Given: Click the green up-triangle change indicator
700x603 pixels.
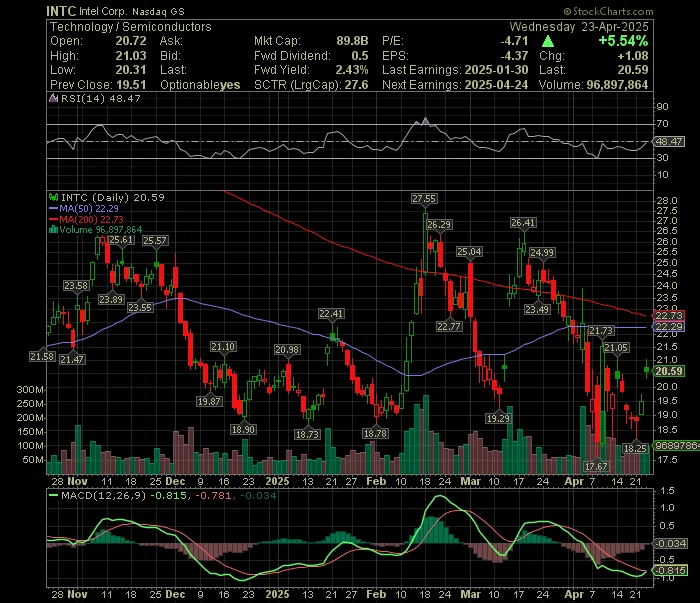Looking at the screenshot, I should 548,42.
